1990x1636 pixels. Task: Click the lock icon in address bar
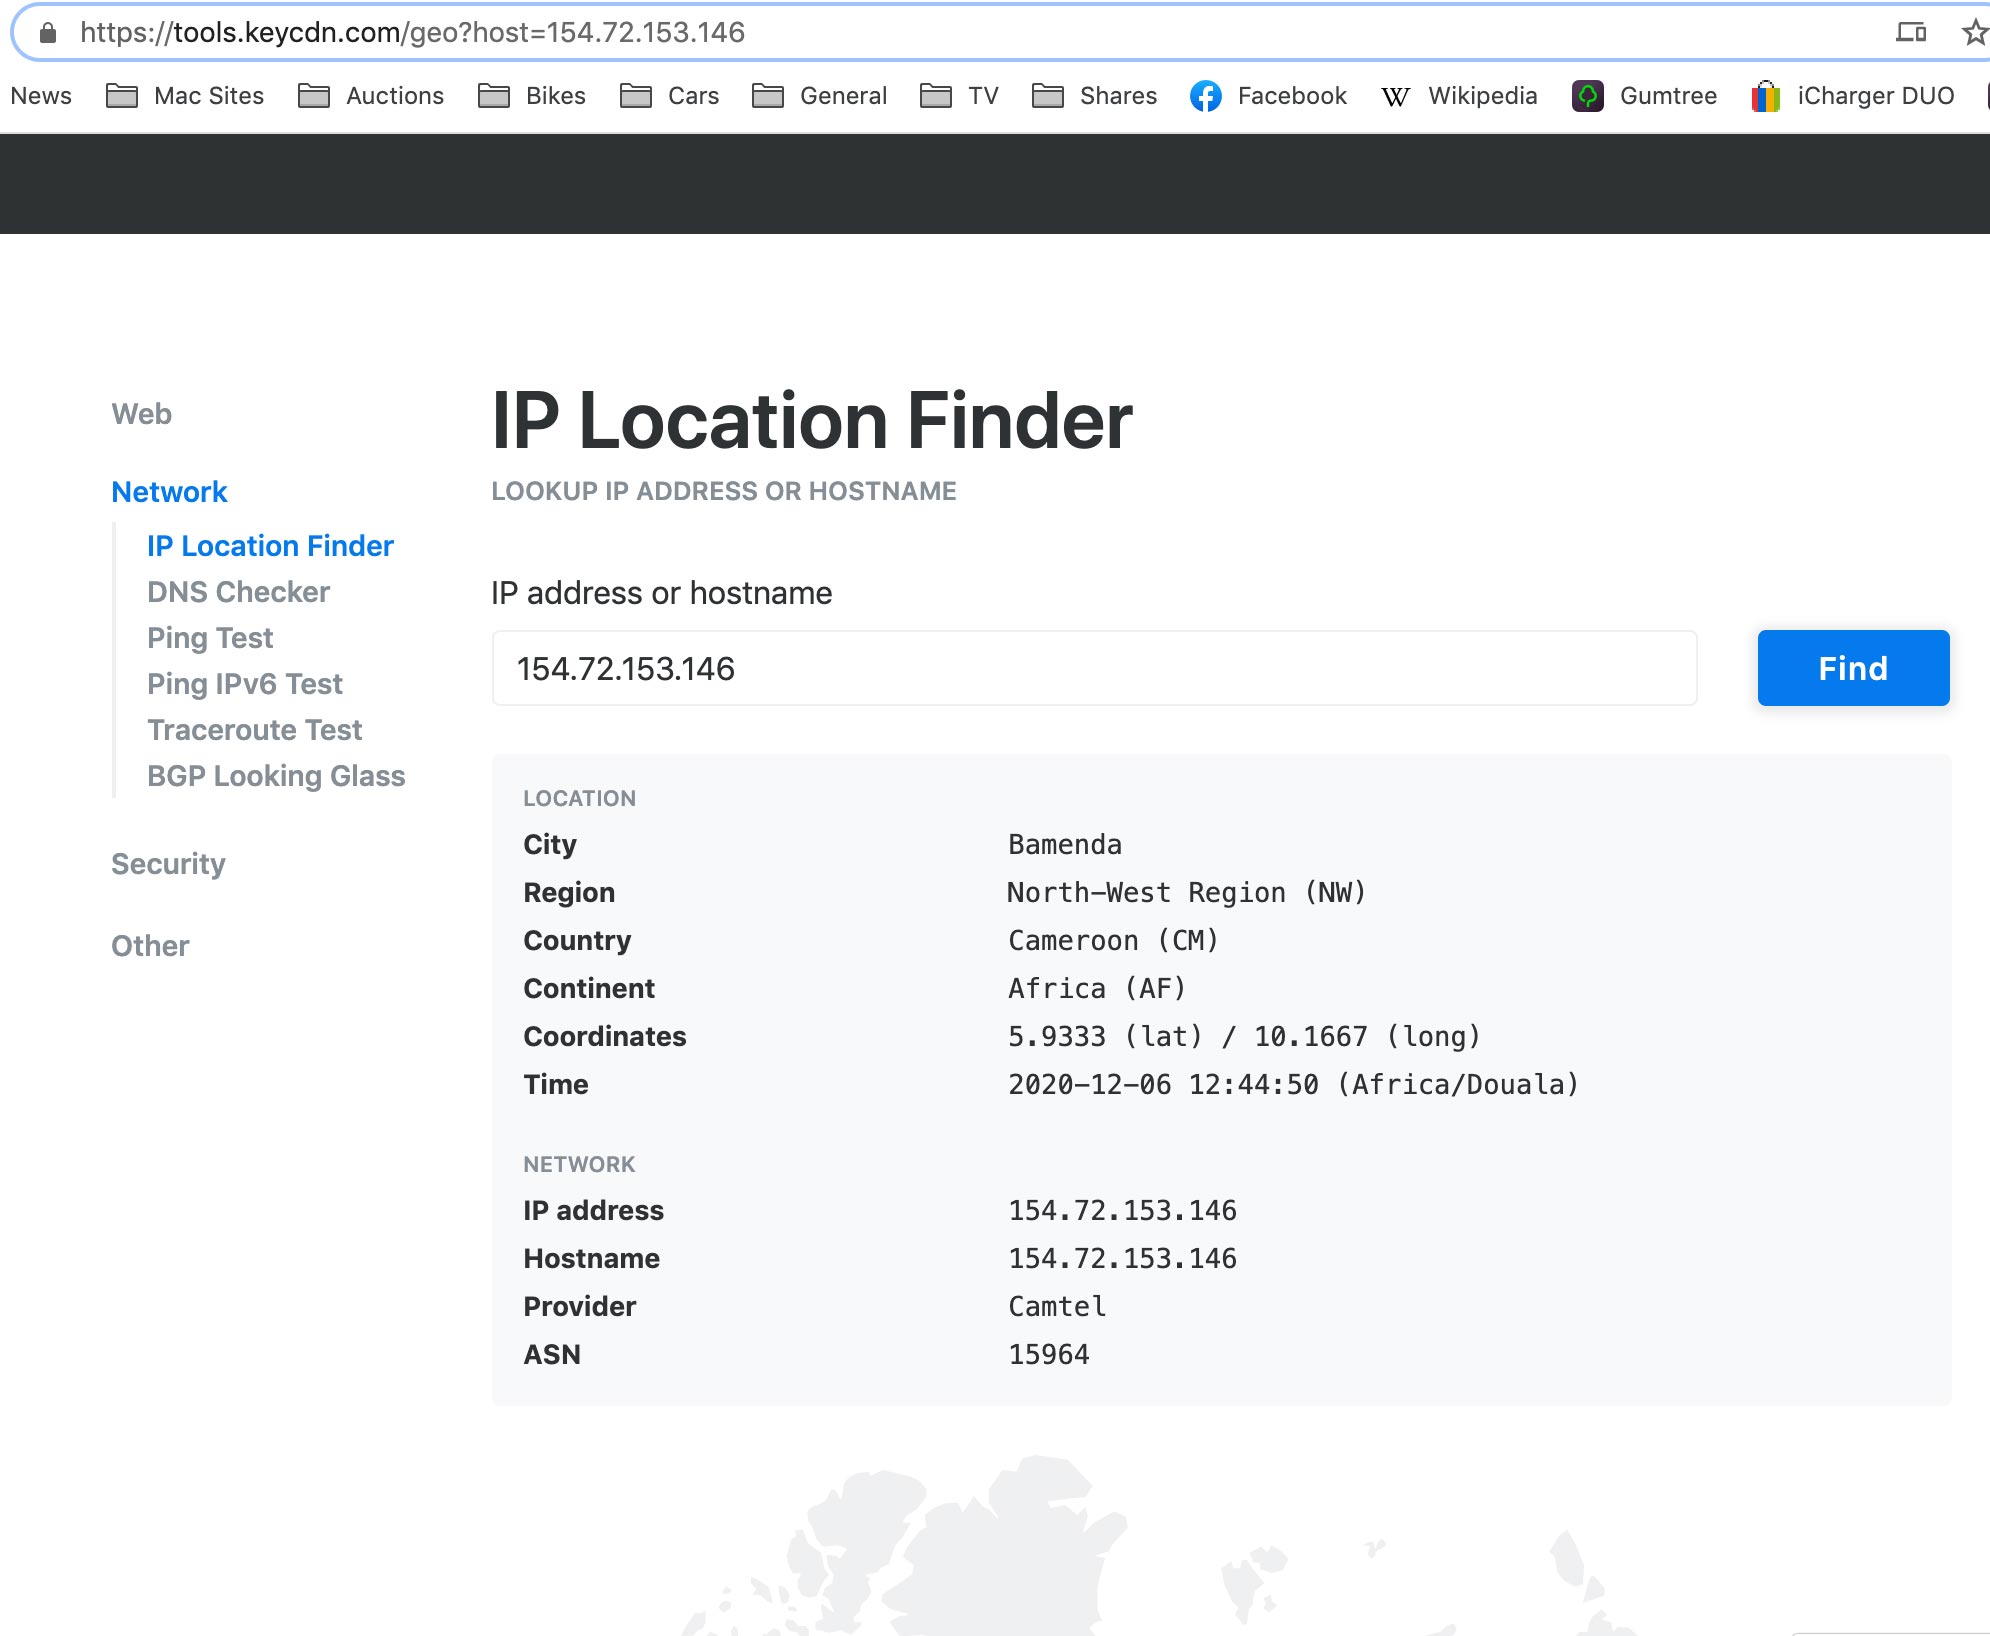click(x=47, y=33)
